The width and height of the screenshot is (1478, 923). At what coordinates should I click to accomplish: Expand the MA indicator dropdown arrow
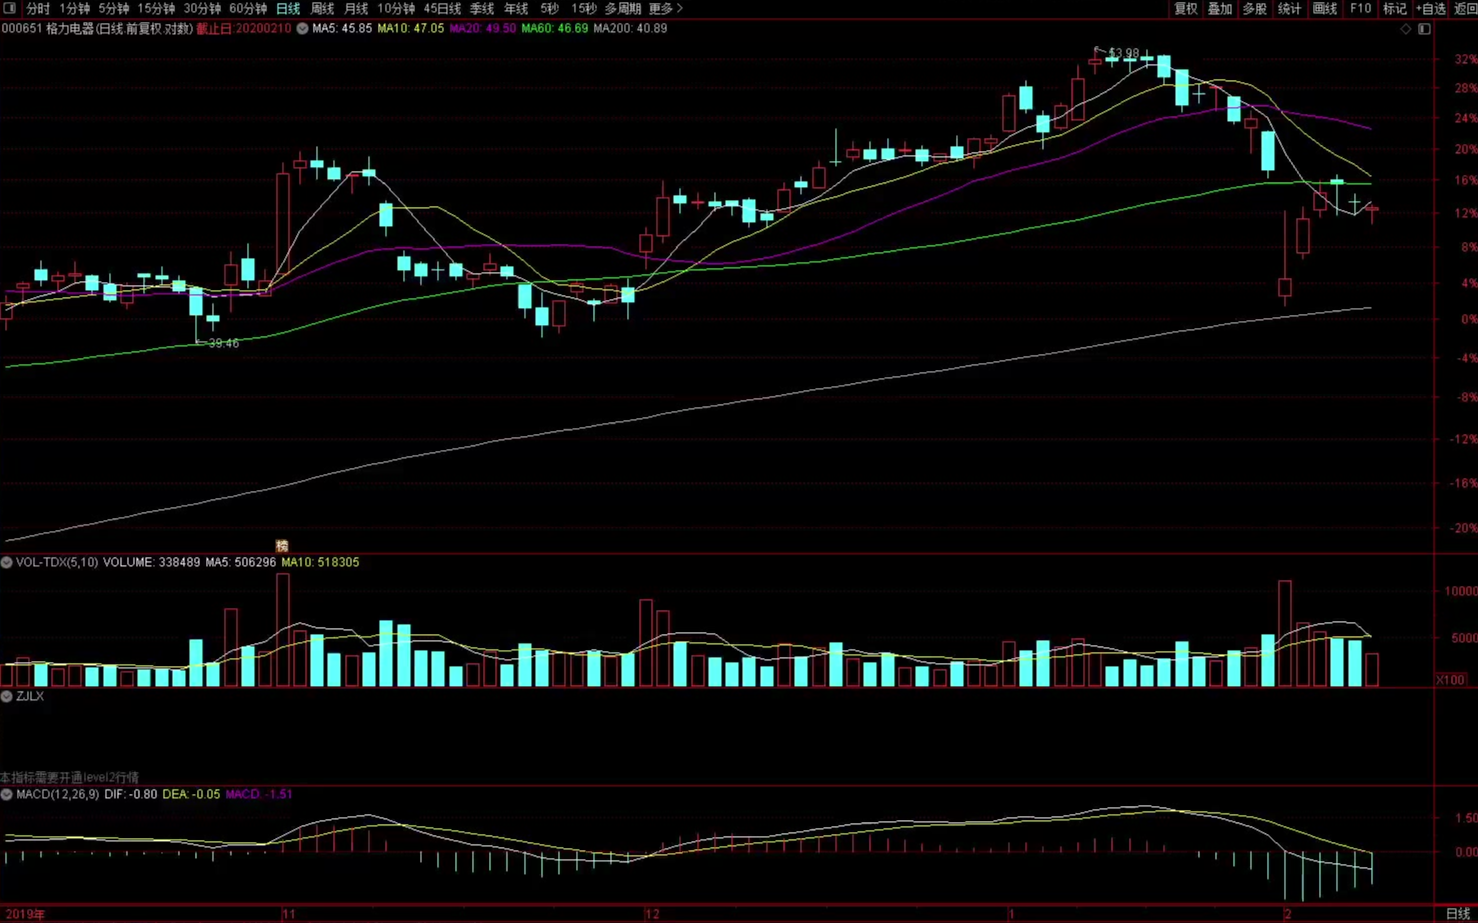pos(302,29)
